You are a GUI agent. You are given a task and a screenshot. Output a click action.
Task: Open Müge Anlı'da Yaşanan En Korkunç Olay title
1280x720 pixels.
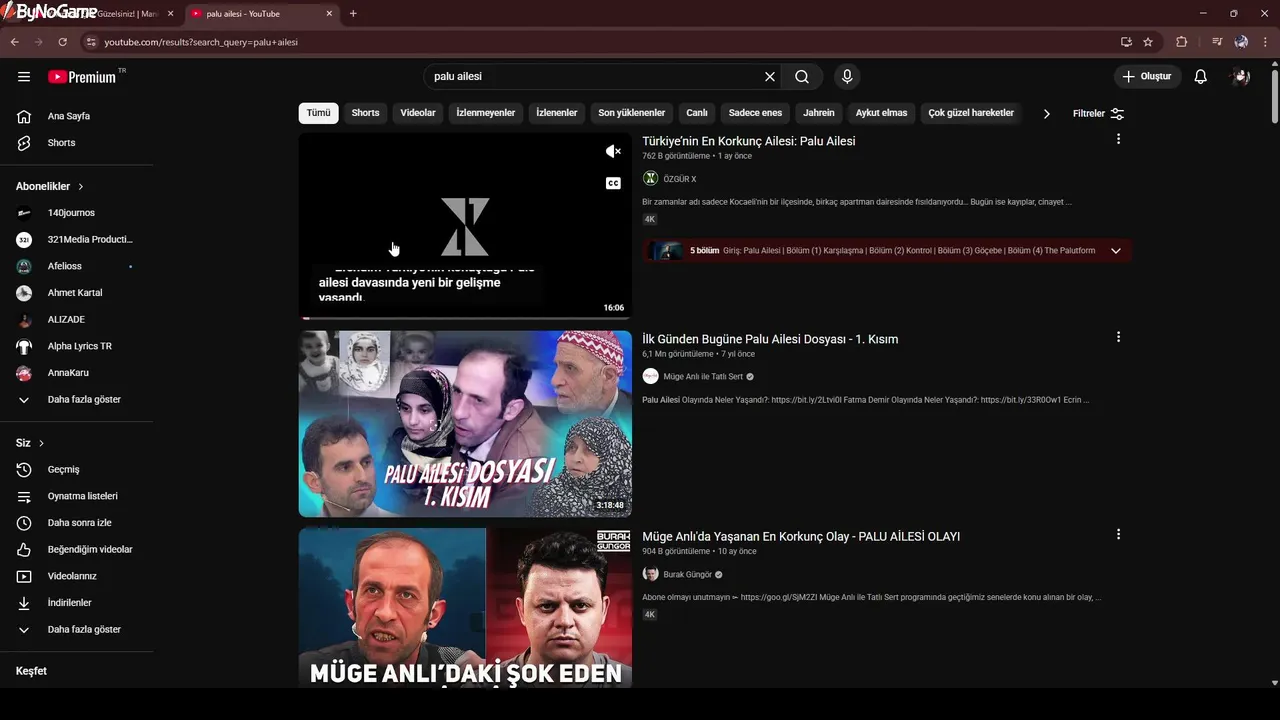tap(801, 537)
